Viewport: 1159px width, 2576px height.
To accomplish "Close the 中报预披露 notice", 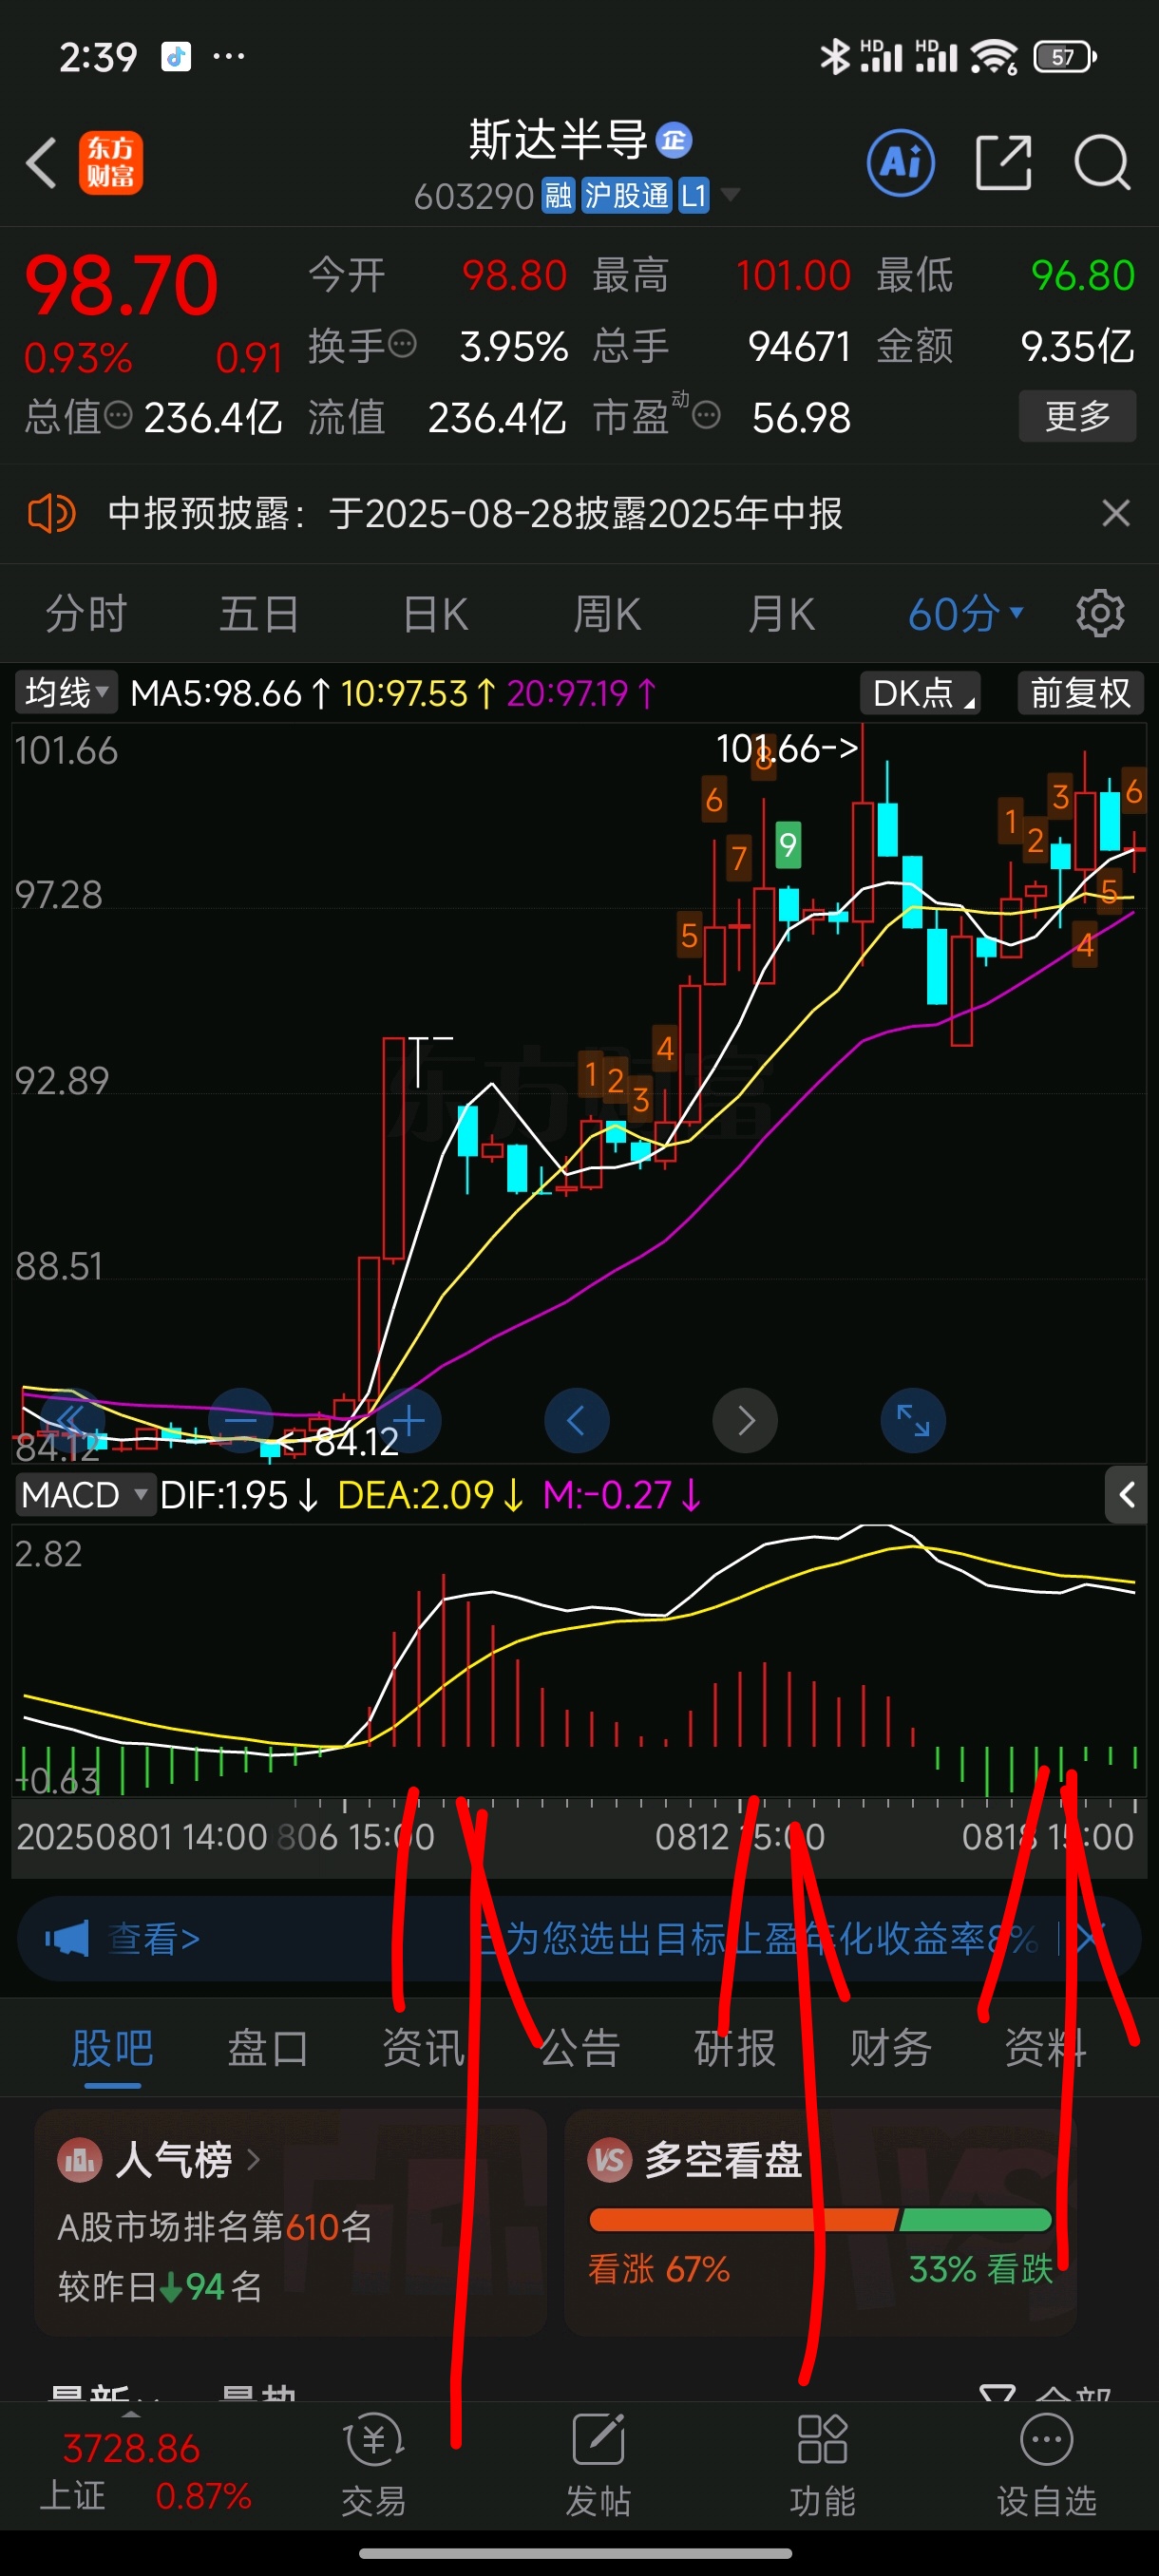I will point(1116,513).
